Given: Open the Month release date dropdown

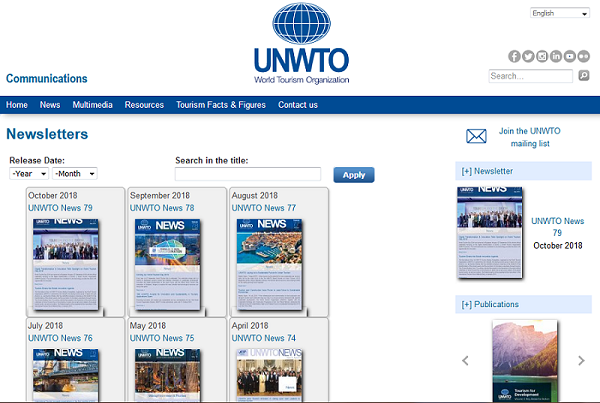Looking at the screenshot, I should pos(75,174).
